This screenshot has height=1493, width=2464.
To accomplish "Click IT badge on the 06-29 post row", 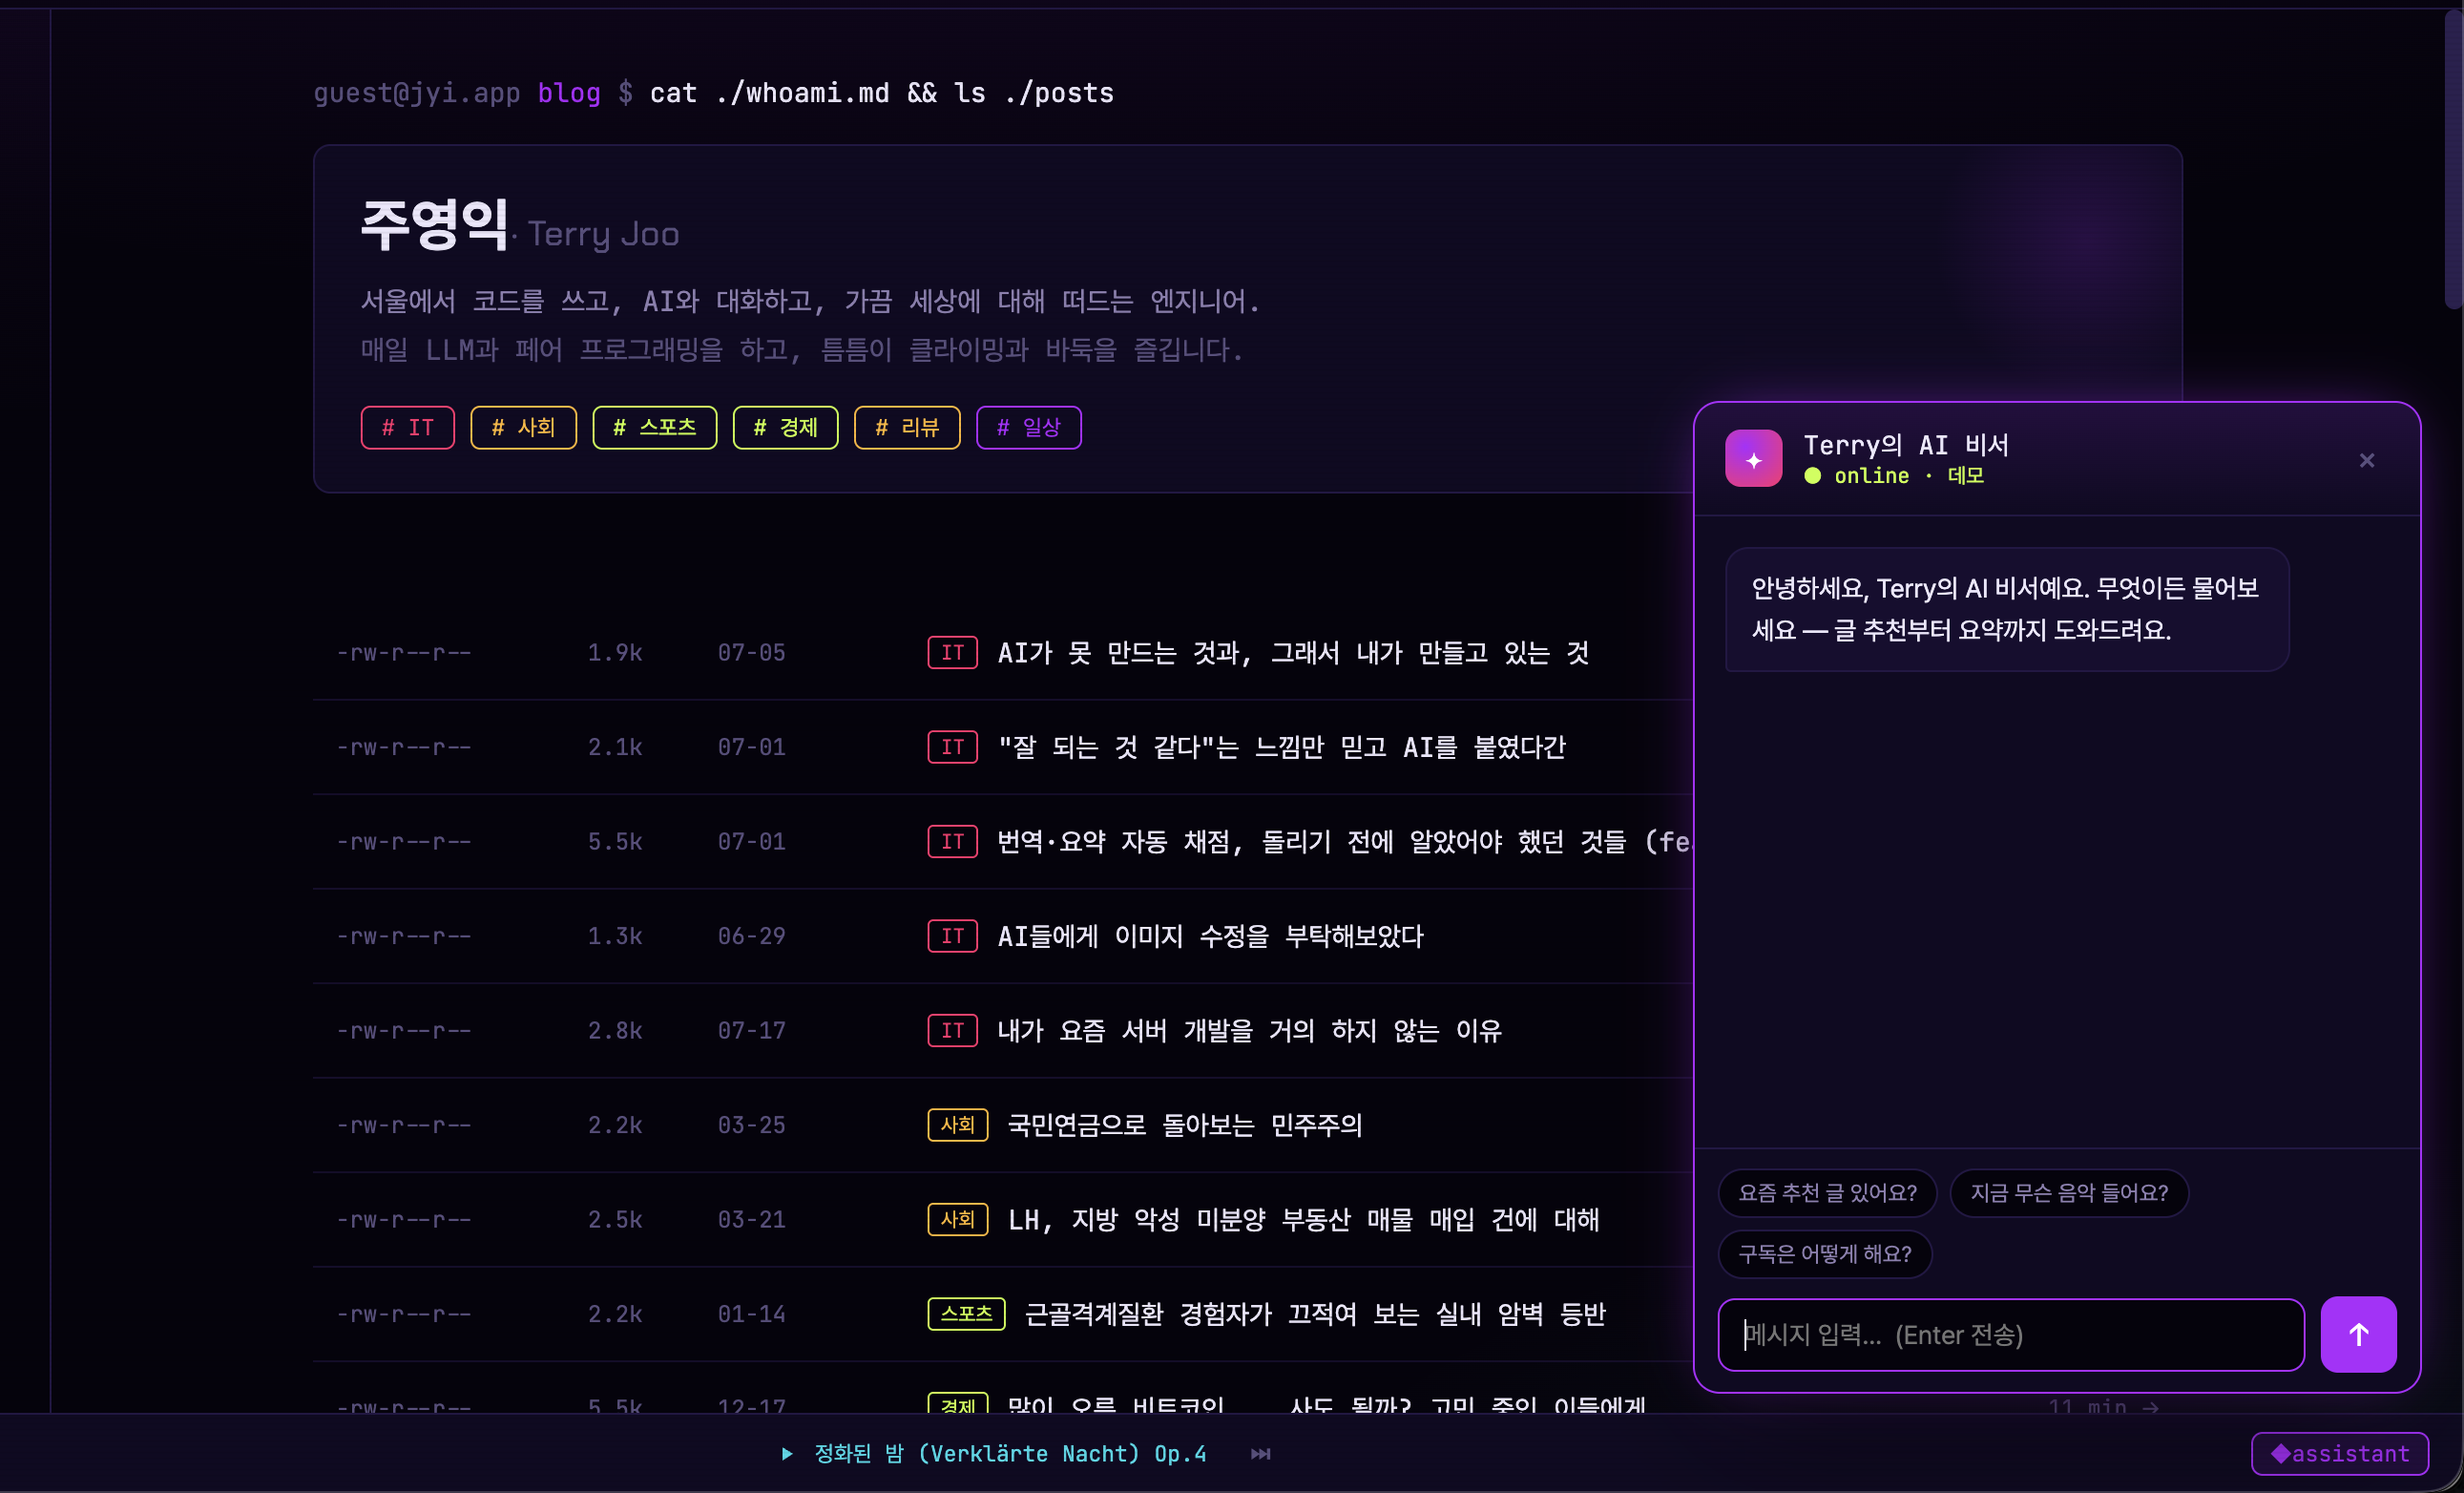I will pyautogui.click(x=952, y=936).
